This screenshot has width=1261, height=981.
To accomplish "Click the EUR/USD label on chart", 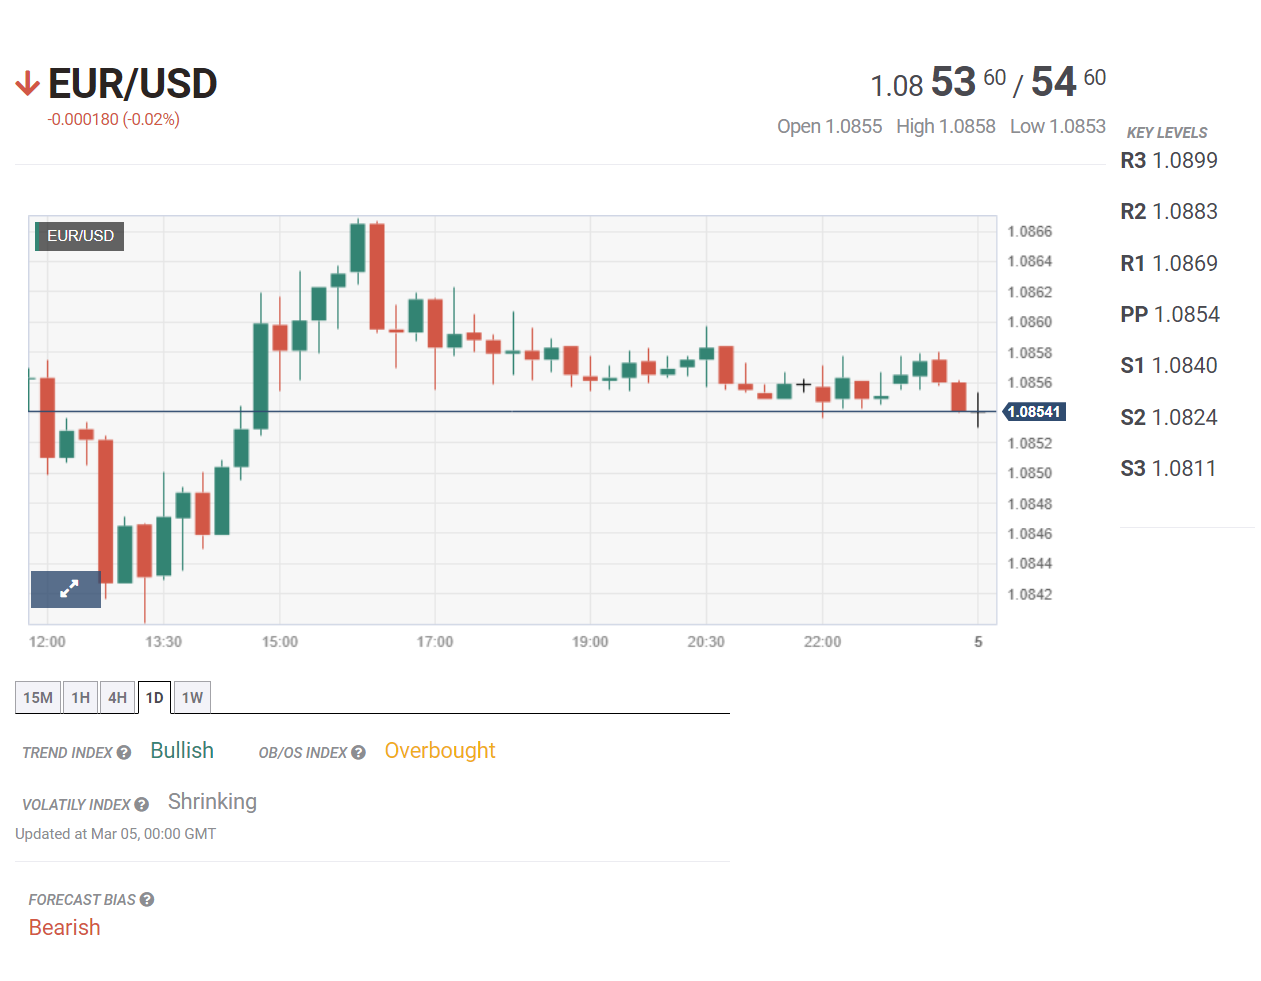I will 80,236.
